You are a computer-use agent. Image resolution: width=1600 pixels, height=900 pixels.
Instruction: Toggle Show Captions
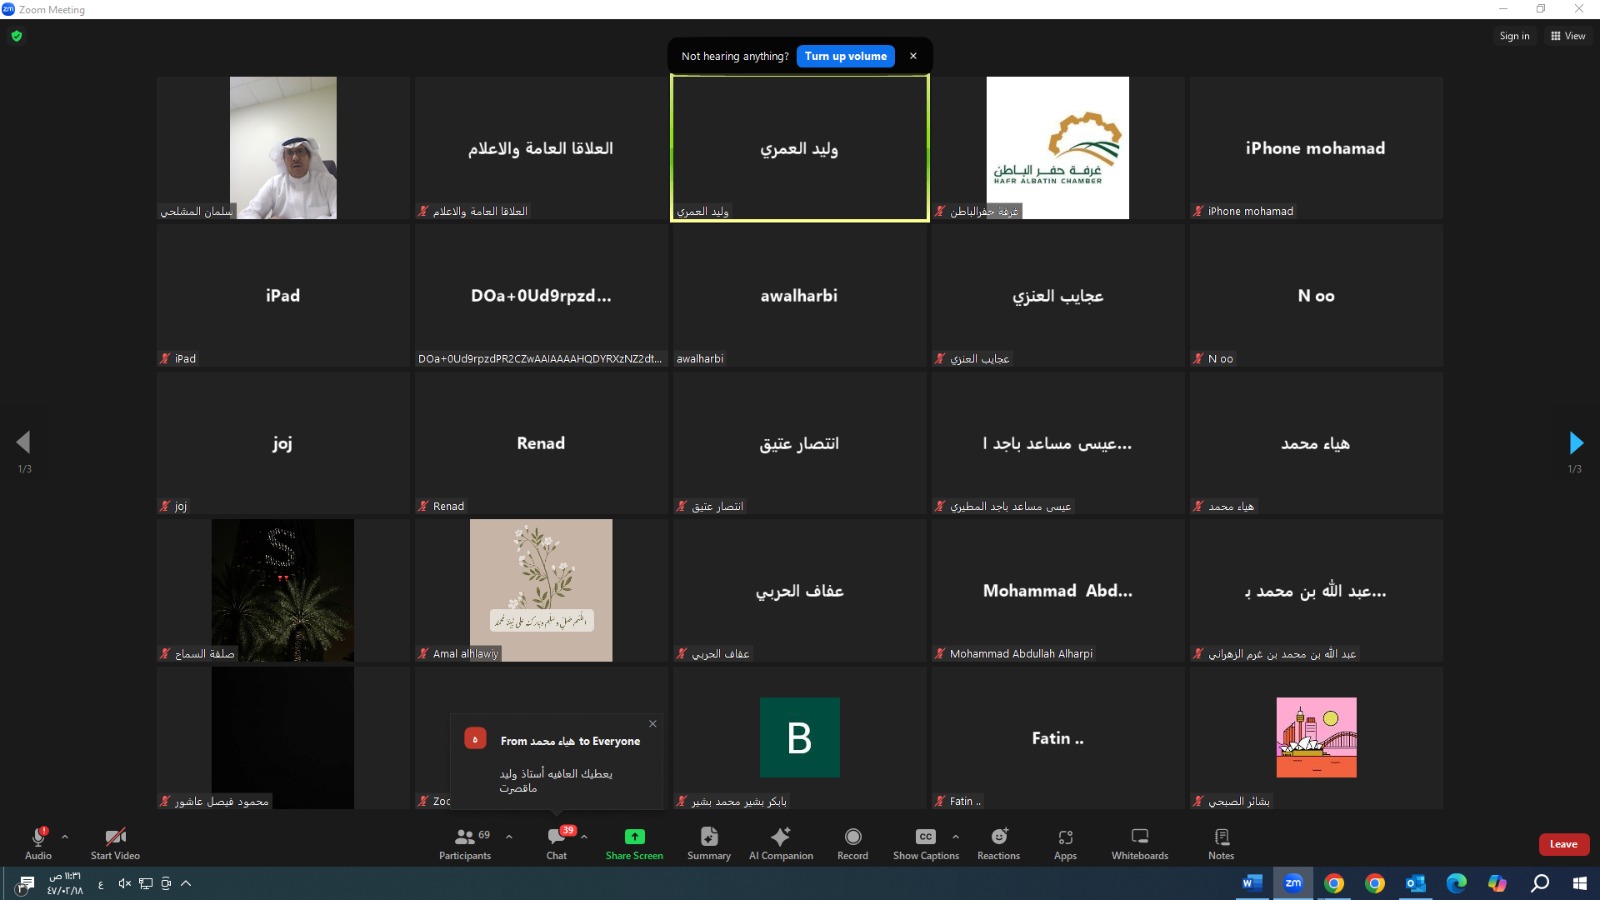point(925,843)
